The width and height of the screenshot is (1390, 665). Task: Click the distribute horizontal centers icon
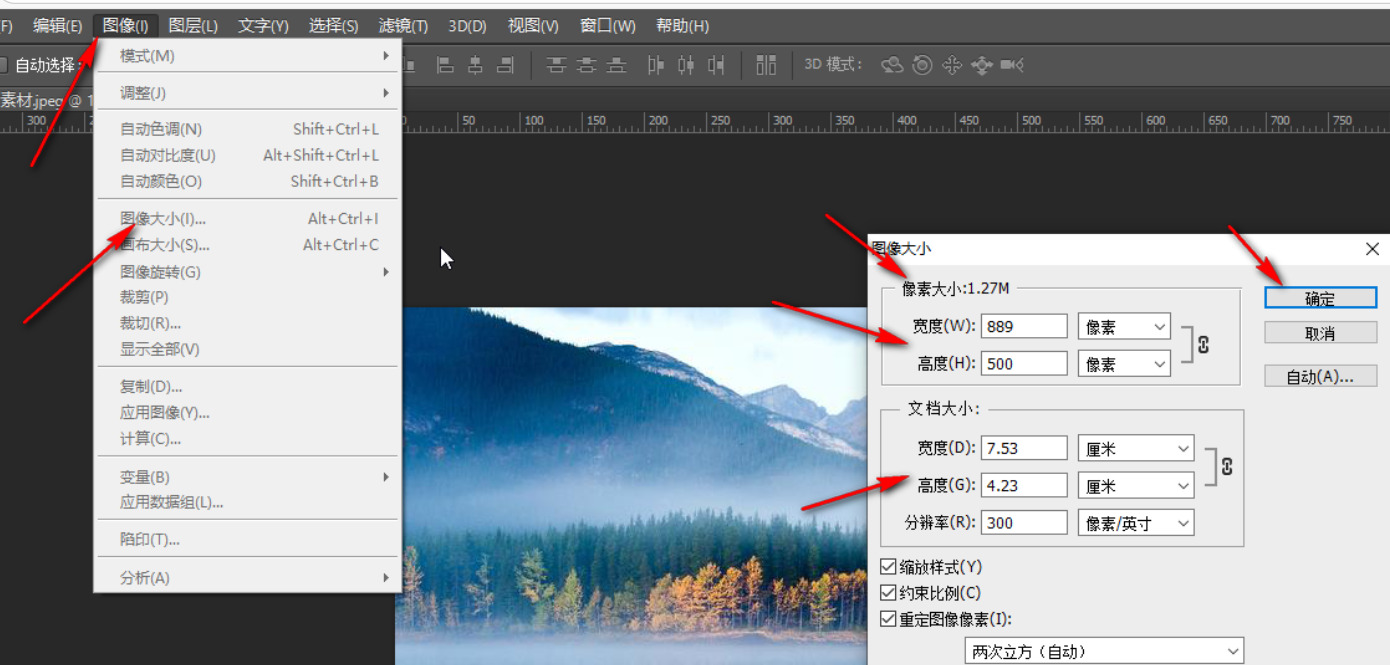coord(686,65)
